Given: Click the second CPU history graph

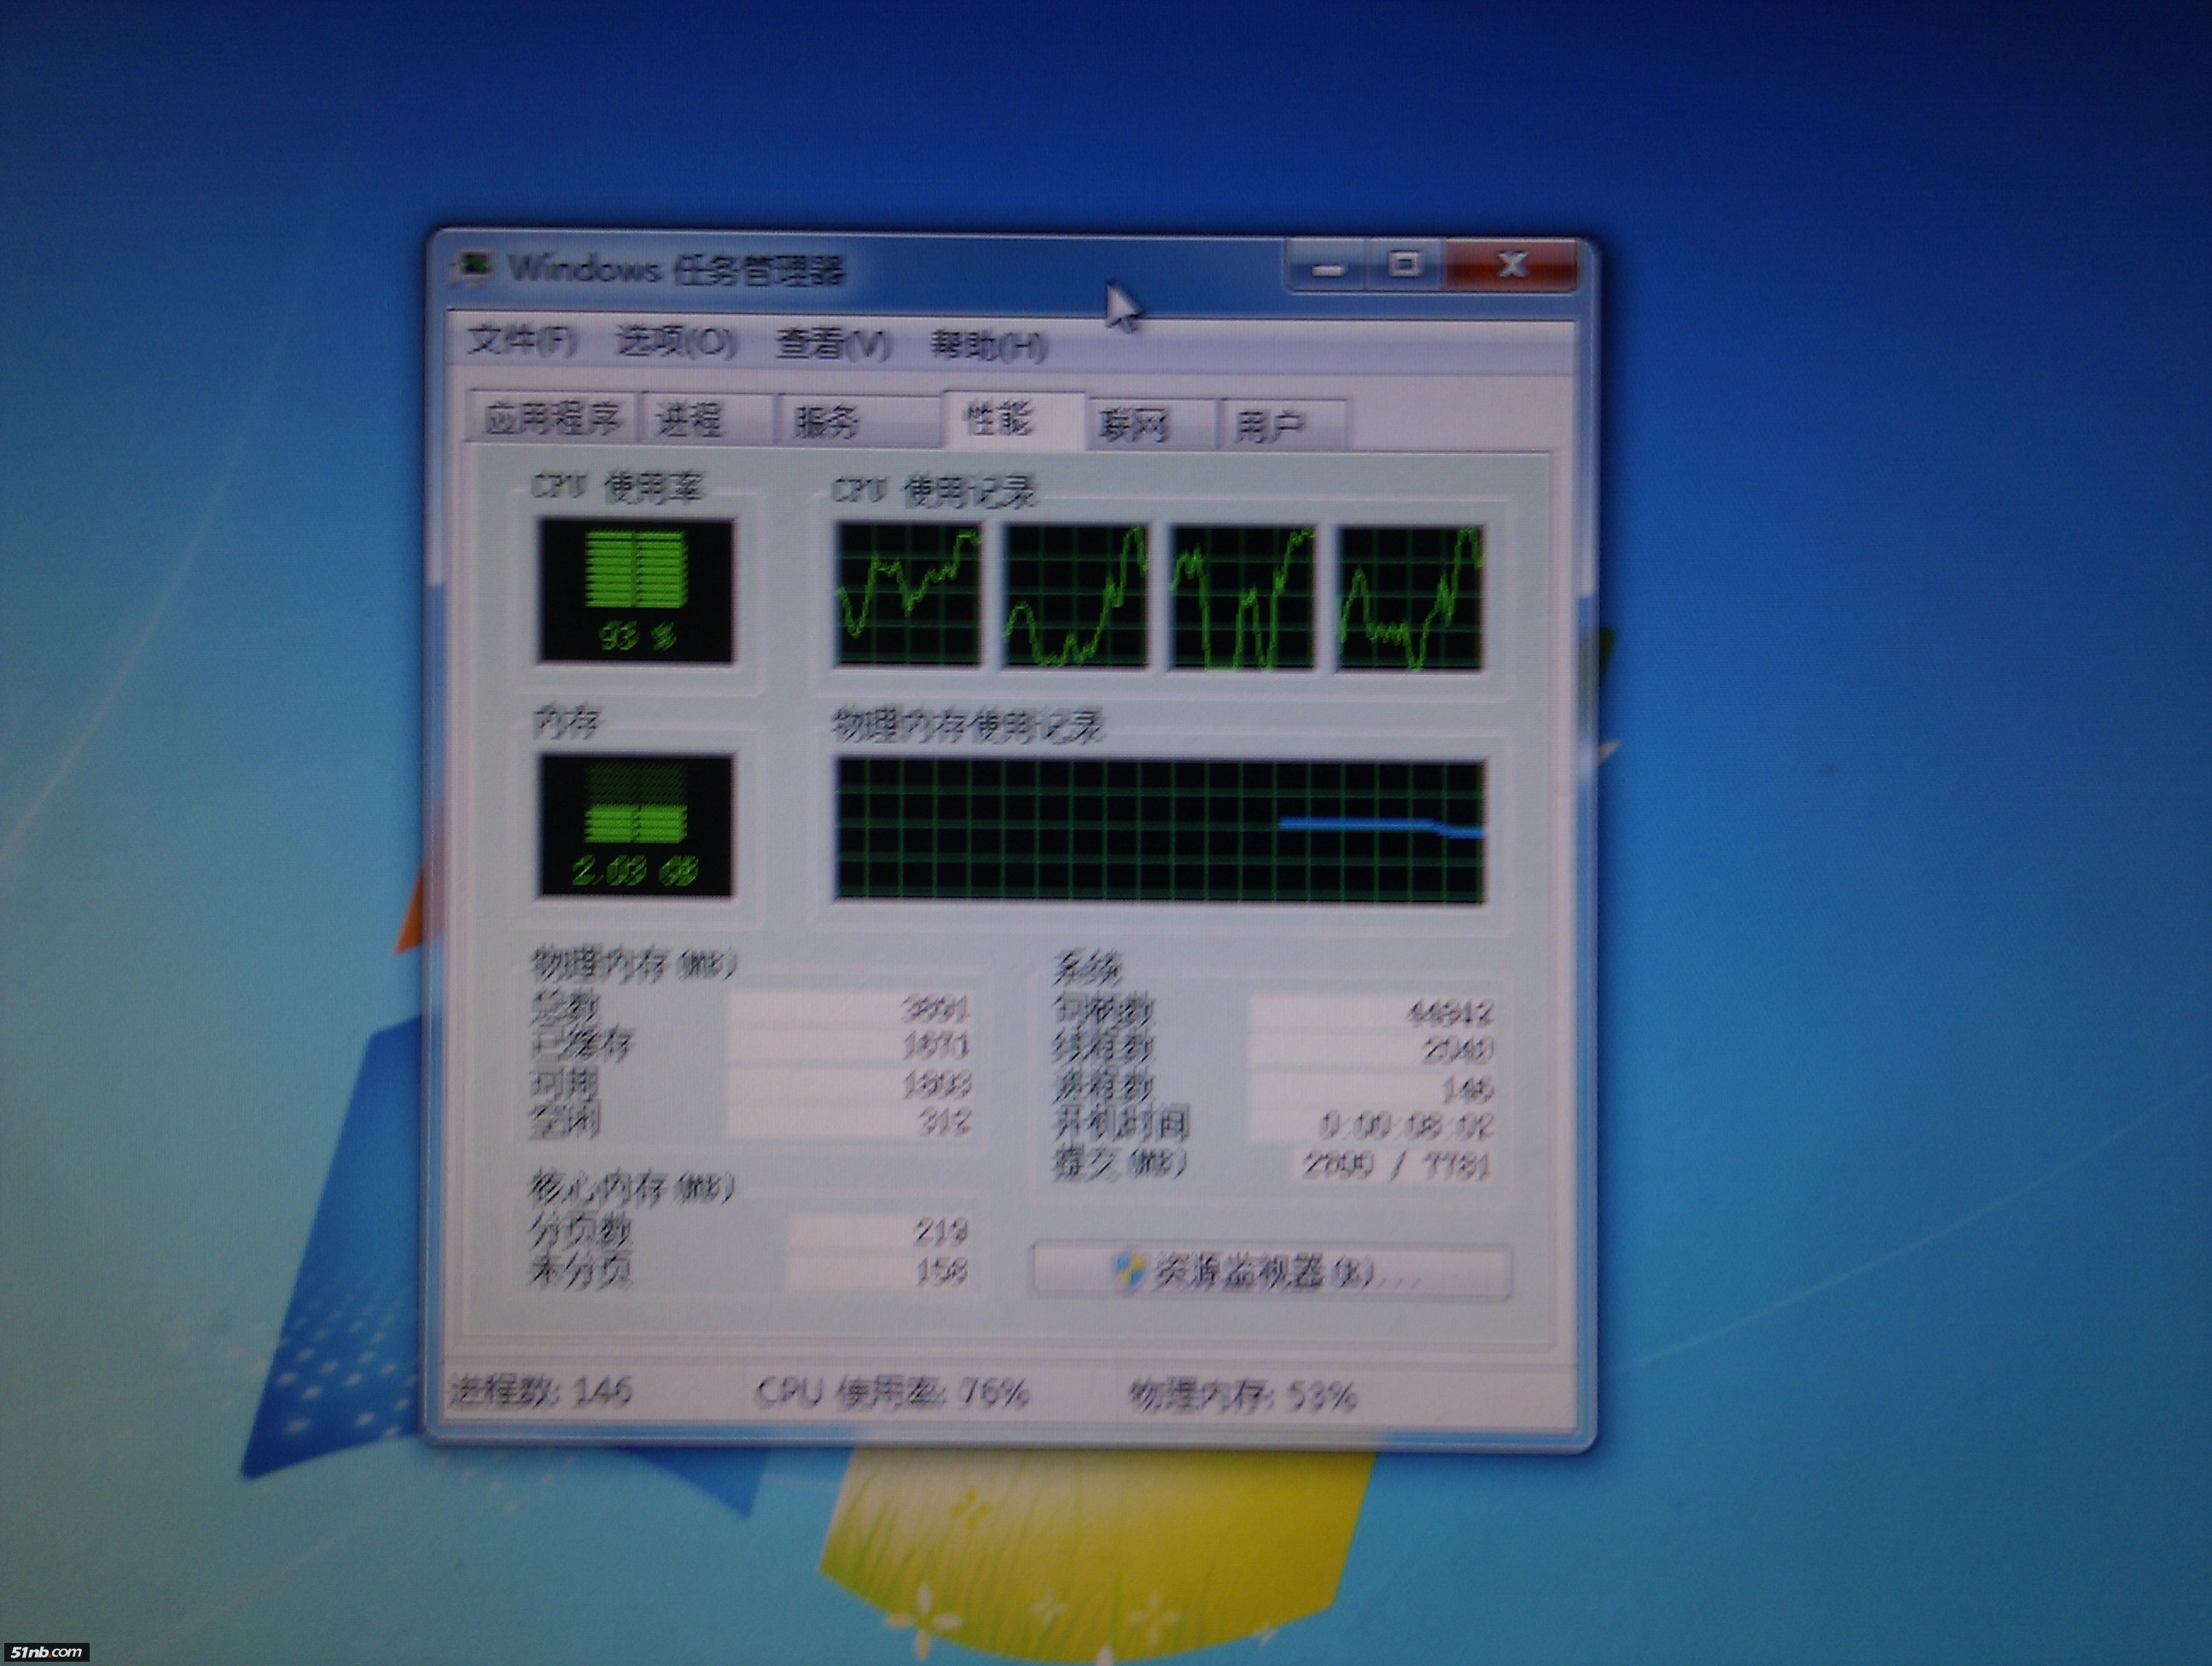Looking at the screenshot, I should click(1076, 595).
